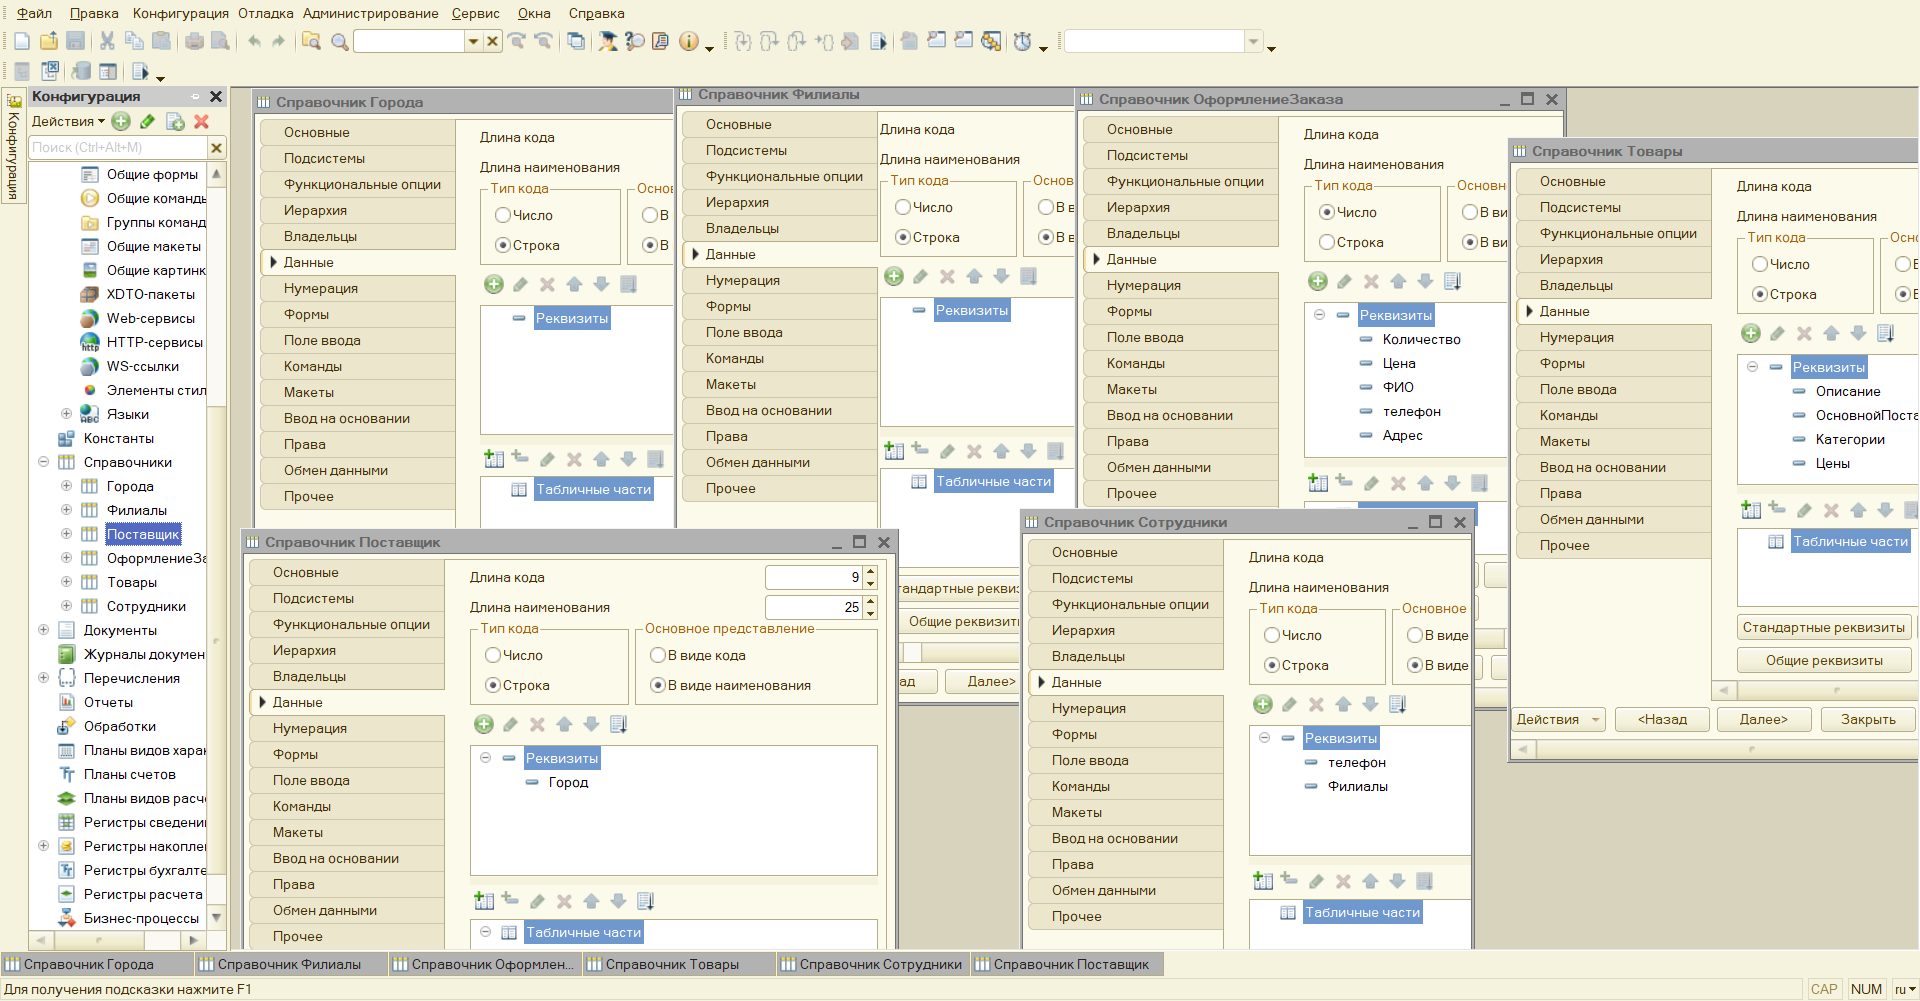The image size is (1920, 1001).
Task: Click Далее> button in Товары window
Action: pyautogui.click(x=1763, y=719)
